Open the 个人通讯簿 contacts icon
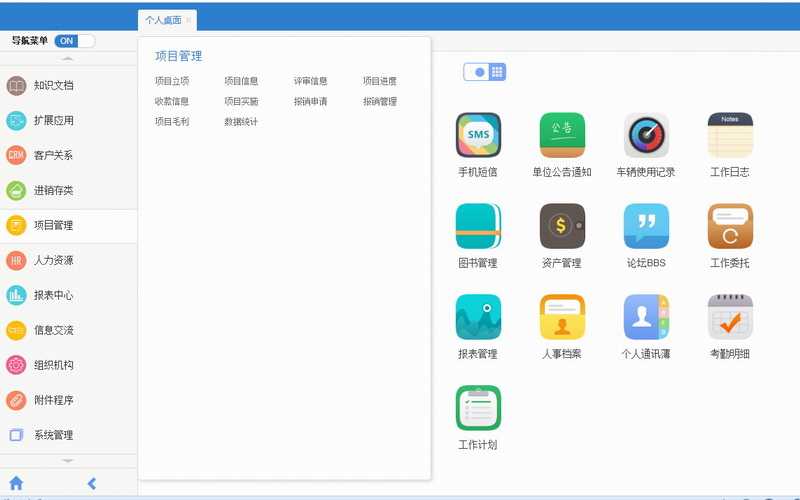 pyautogui.click(x=646, y=317)
